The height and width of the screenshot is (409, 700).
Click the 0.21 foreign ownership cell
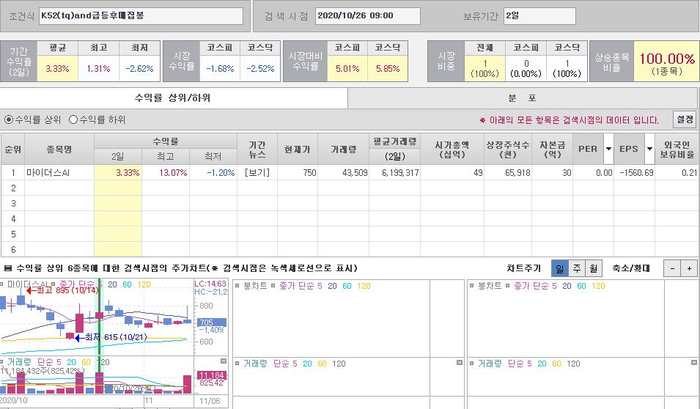point(676,173)
